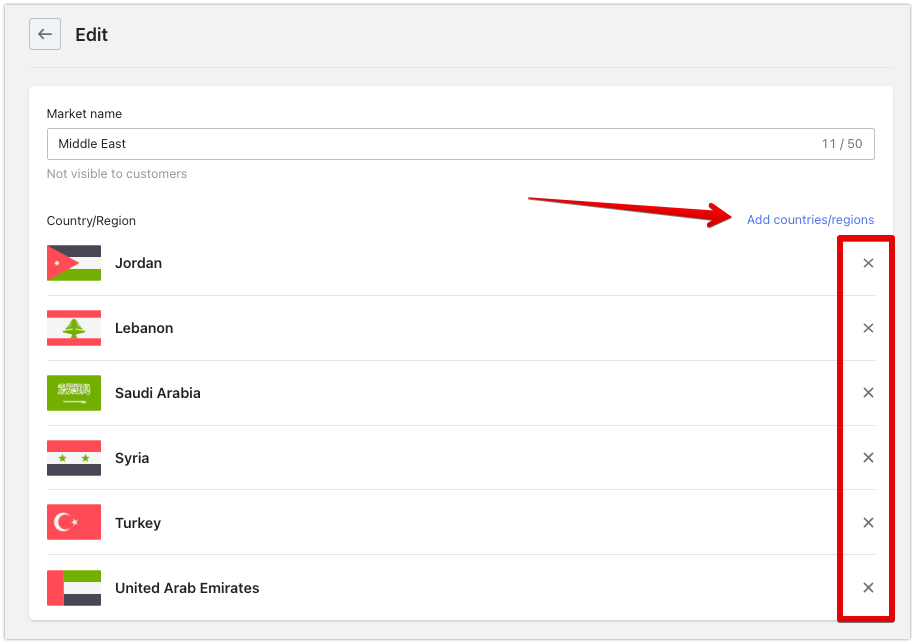The image size is (915, 644).
Task: Click the Saudi Arabia flag icon
Action: (74, 393)
